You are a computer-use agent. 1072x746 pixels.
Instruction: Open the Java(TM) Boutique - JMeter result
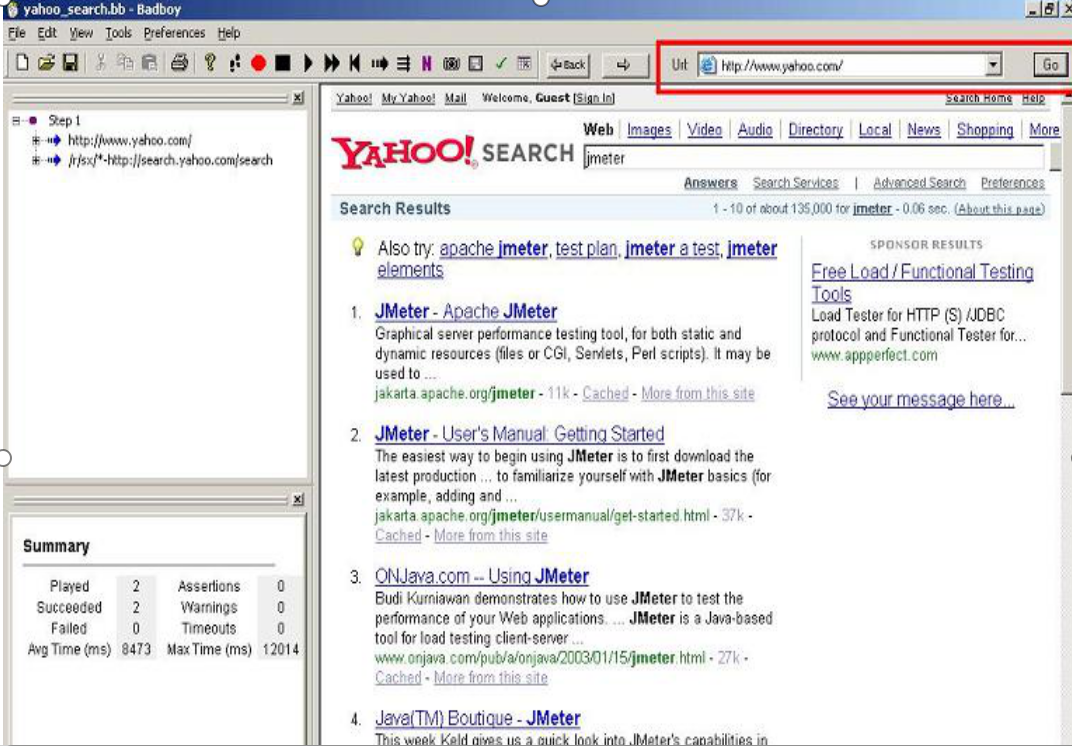coord(477,718)
